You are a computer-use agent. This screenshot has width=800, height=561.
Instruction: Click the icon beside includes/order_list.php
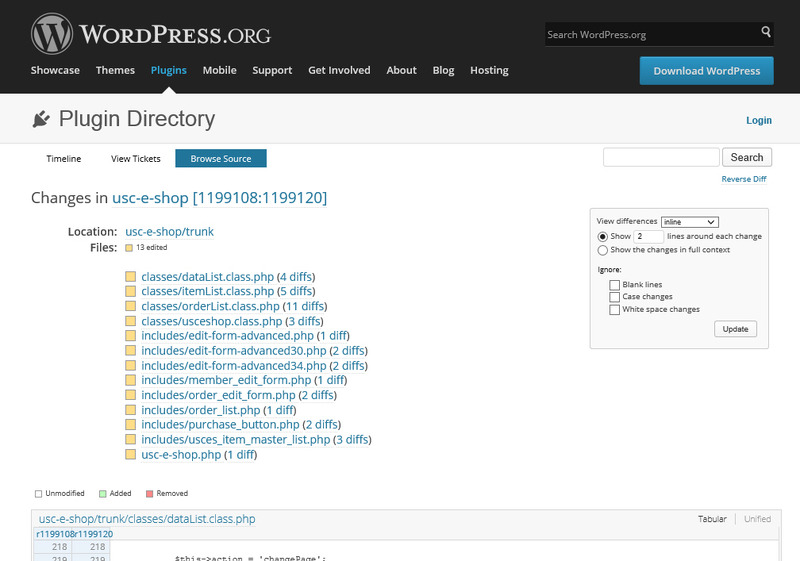[x=130, y=410]
